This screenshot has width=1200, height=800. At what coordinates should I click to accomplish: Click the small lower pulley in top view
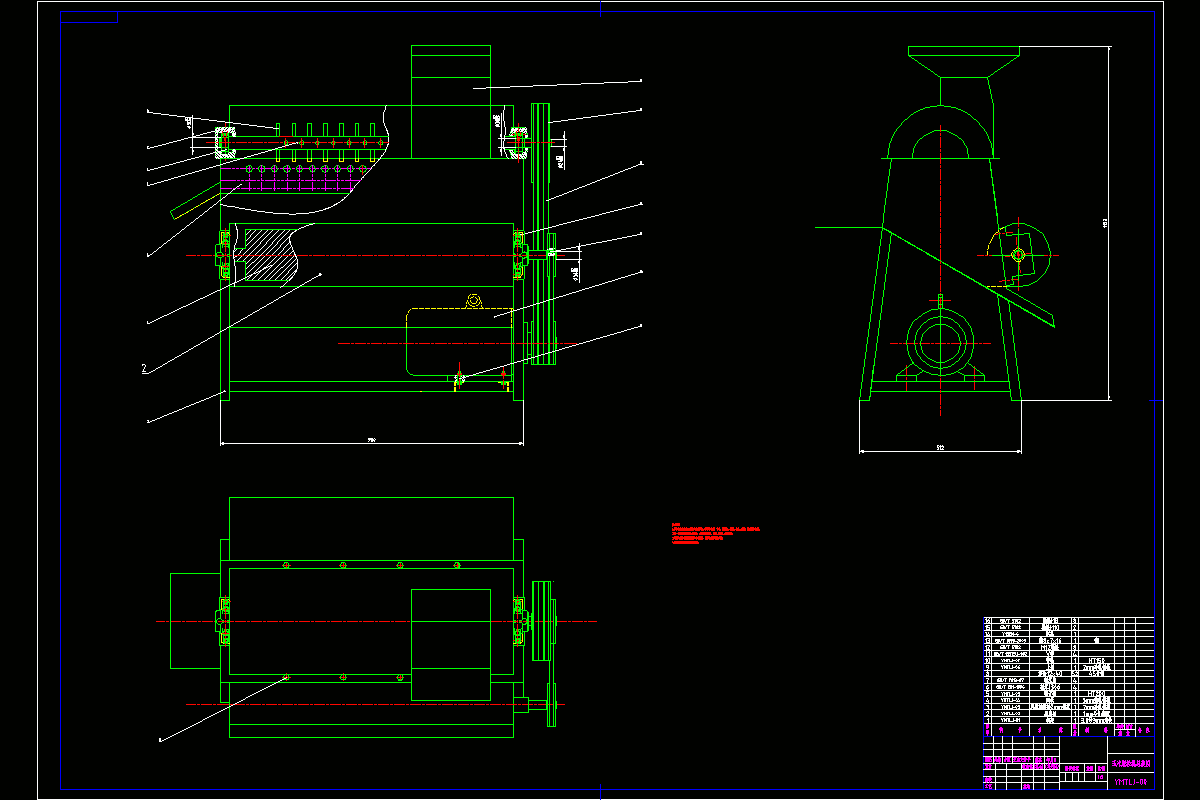pyautogui.click(x=551, y=705)
